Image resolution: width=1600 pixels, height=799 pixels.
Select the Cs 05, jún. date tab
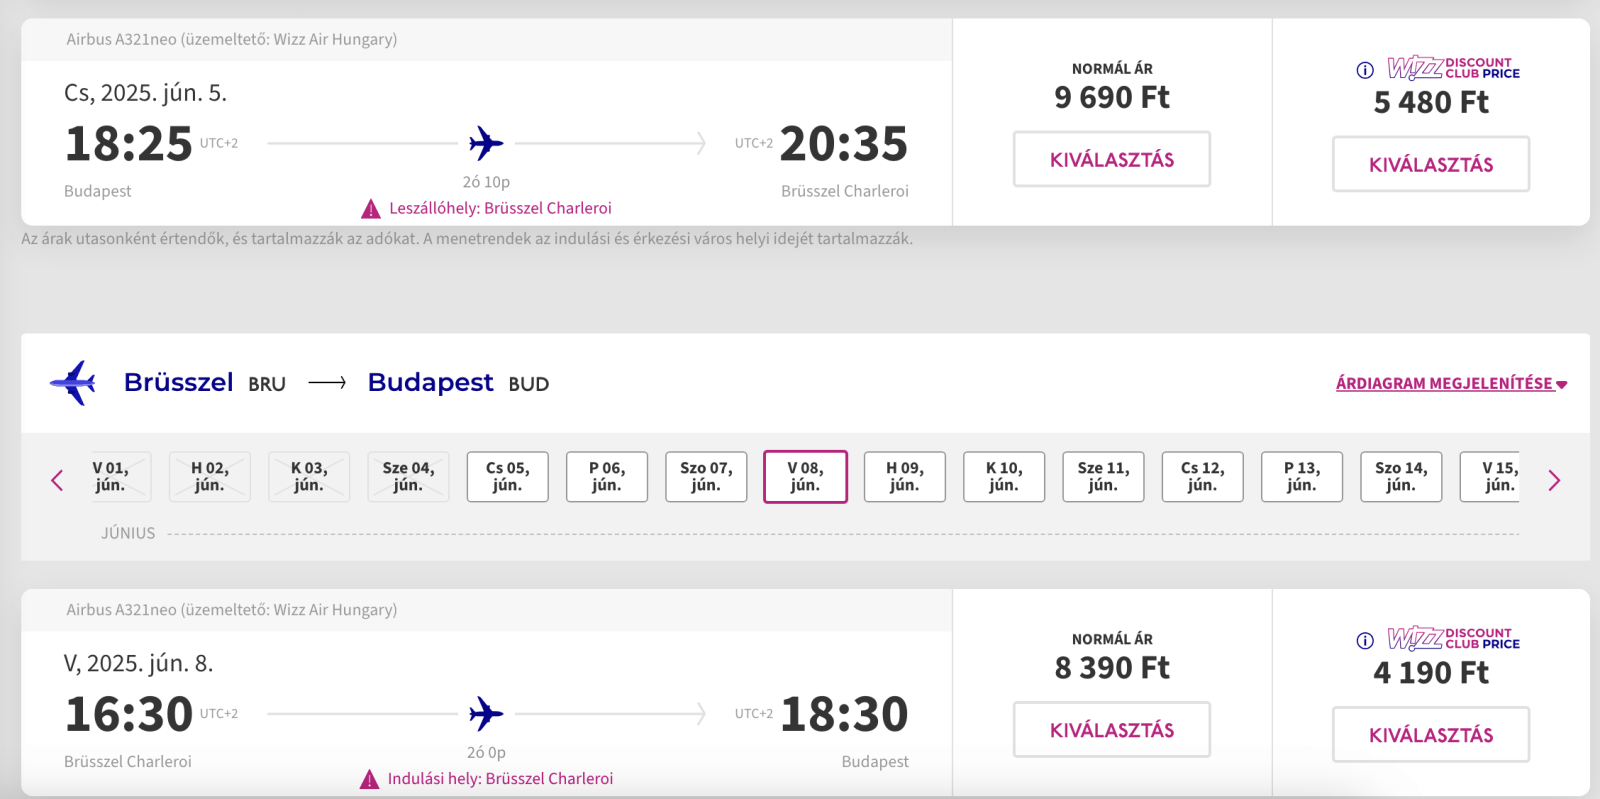(507, 477)
